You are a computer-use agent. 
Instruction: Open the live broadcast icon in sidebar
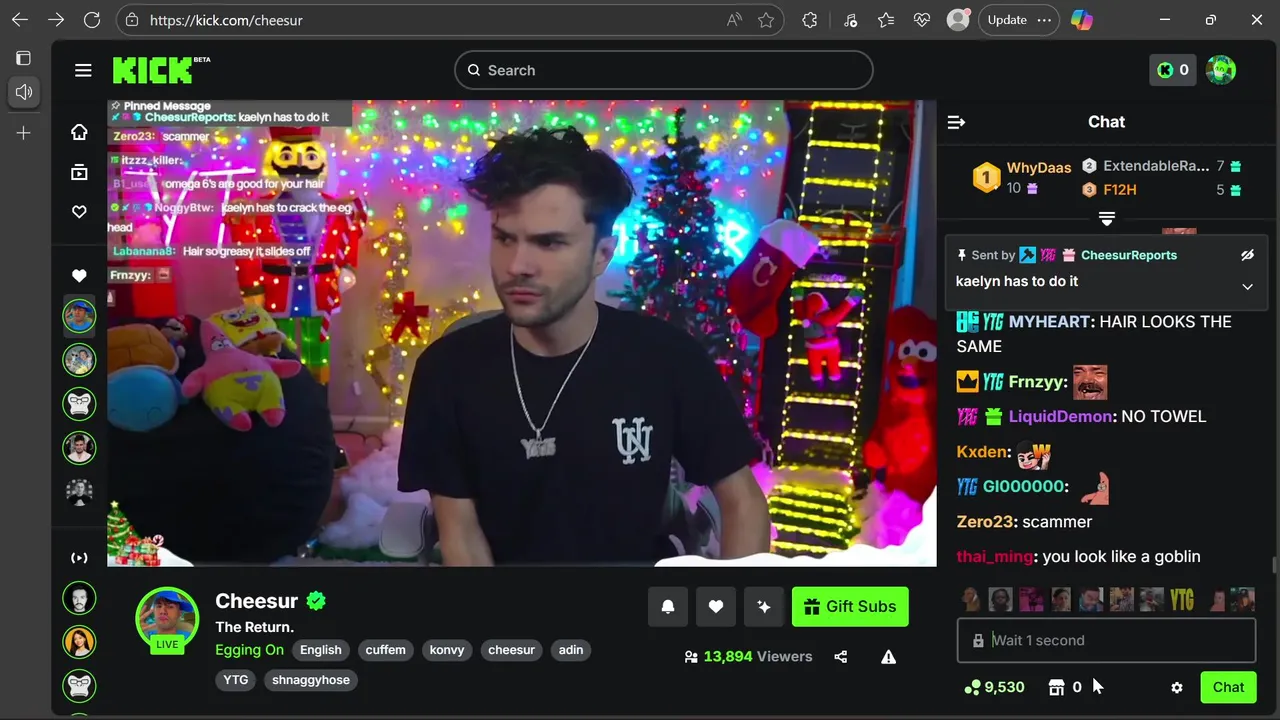click(79, 558)
